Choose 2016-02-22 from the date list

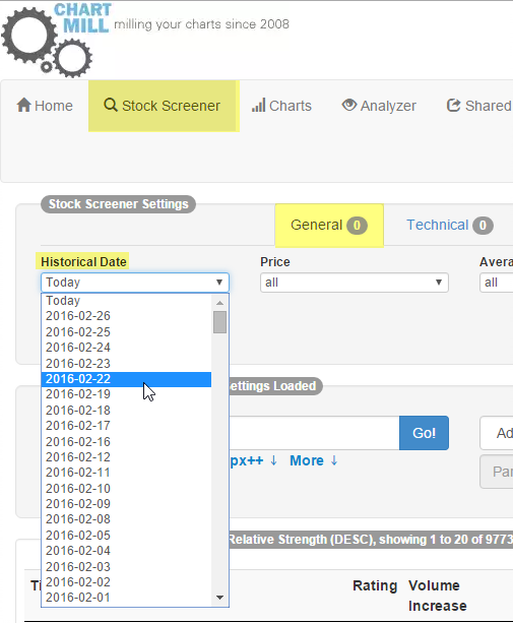pos(126,379)
